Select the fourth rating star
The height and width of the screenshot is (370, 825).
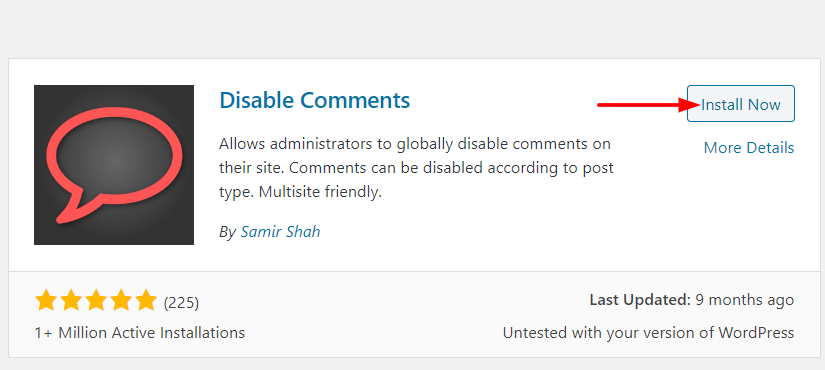121,302
